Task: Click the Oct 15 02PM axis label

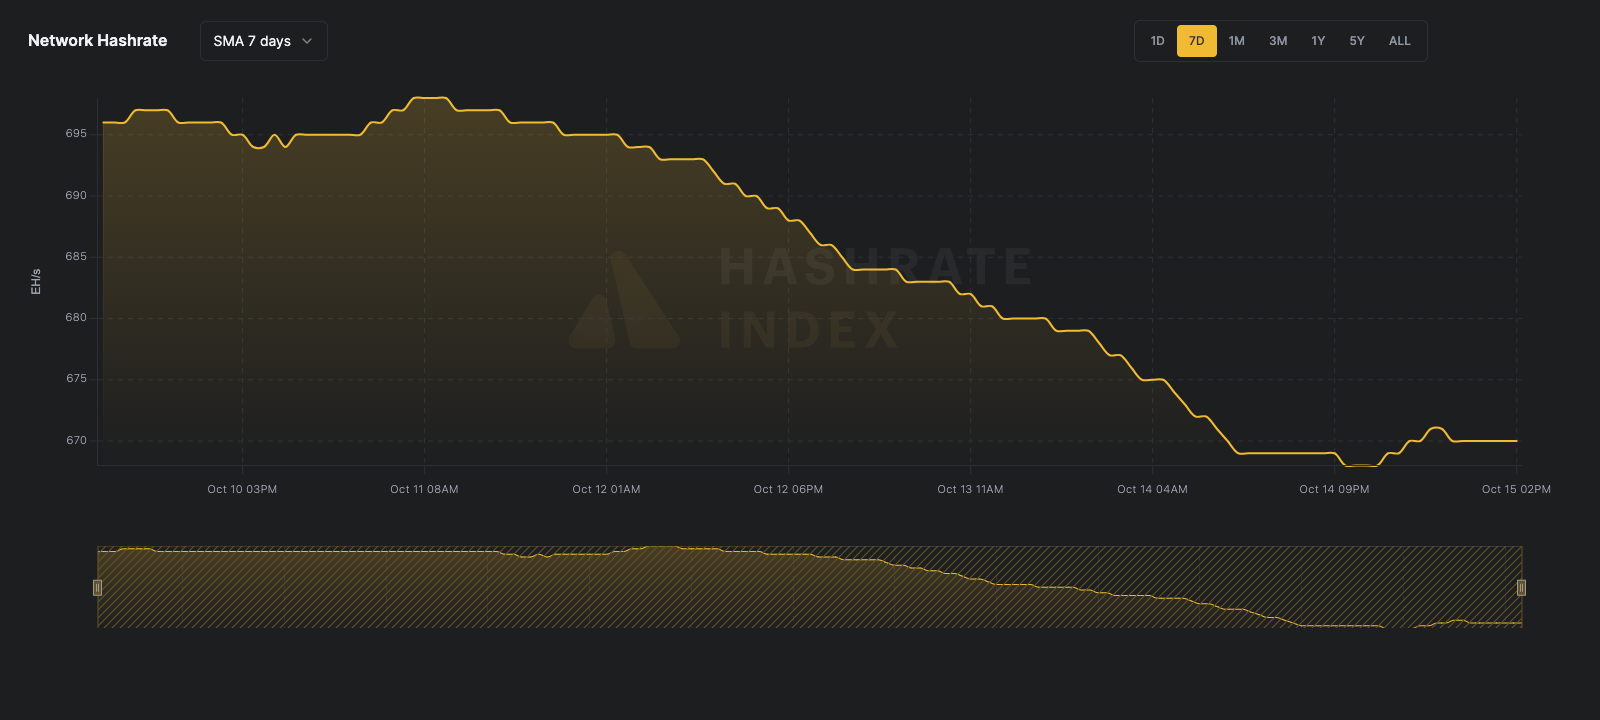Action: pos(1516,489)
